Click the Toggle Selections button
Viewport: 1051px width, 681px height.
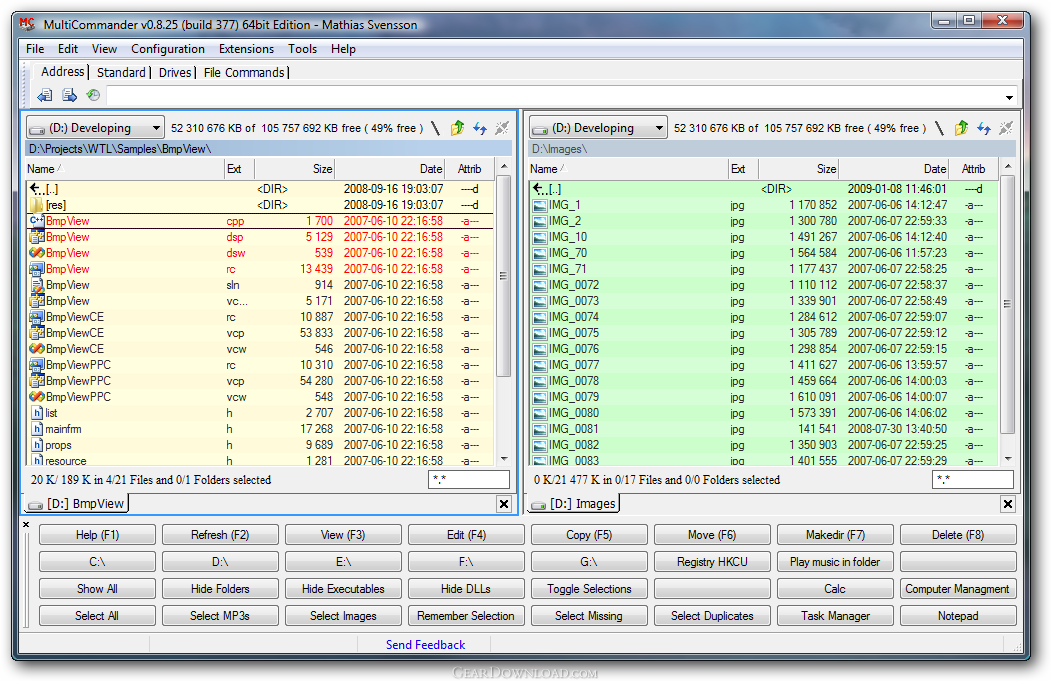point(589,589)
